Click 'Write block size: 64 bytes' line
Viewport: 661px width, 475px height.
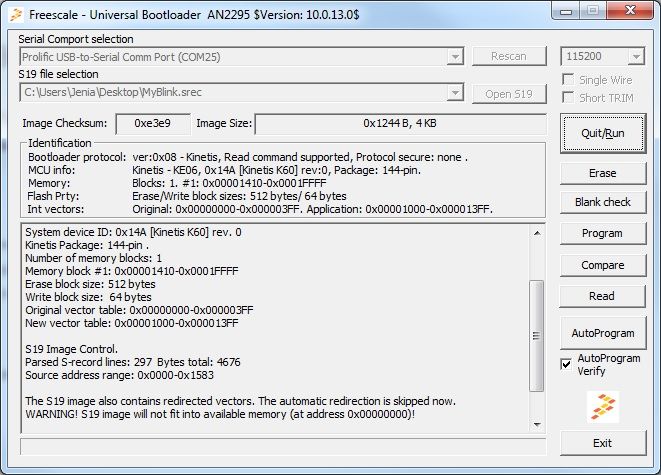(88, 298)
